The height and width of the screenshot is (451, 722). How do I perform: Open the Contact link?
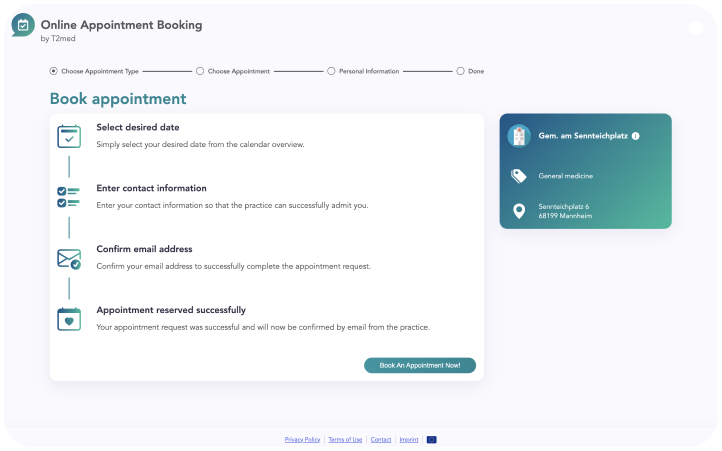pyautogui.click(x=381, y=439)
